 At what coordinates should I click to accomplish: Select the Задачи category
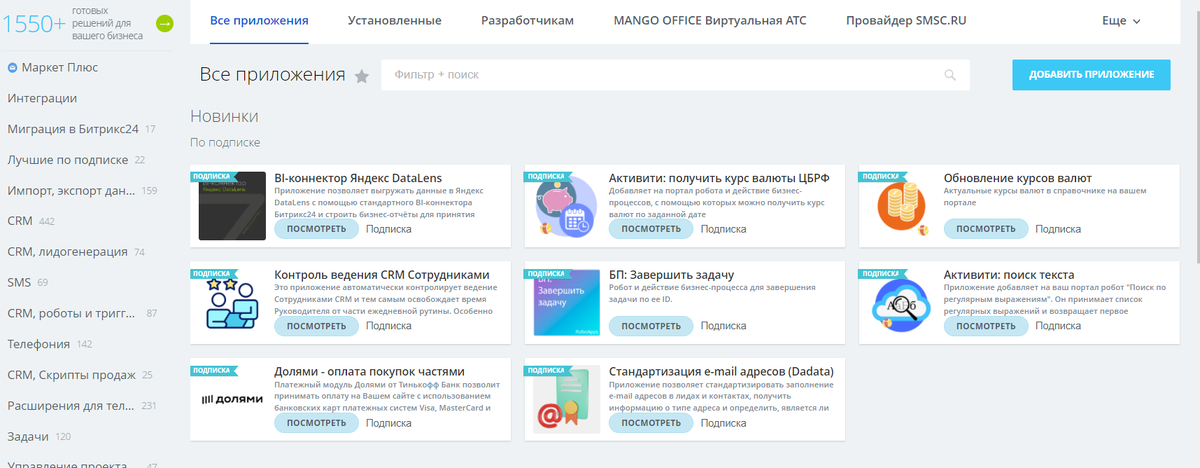(28, 436)
